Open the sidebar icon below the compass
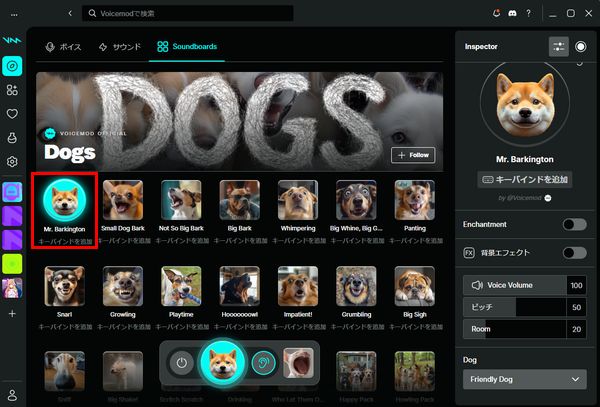The width and height of the screenshot is (600, 407). 12,90
